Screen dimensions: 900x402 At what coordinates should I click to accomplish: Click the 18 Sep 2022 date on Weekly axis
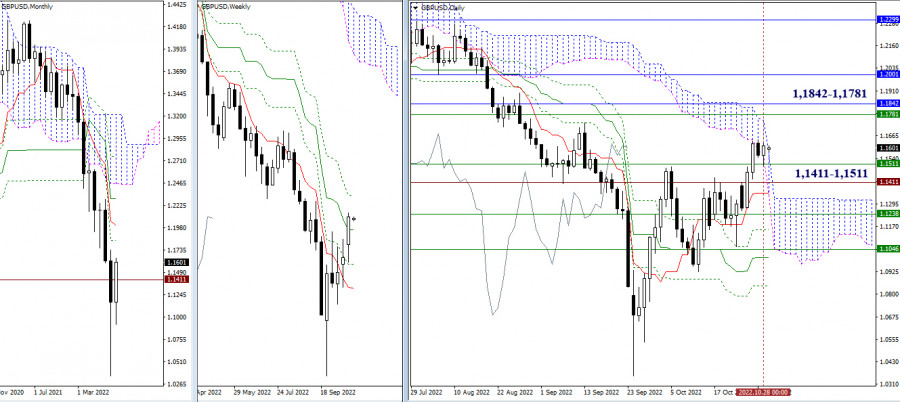339,392
